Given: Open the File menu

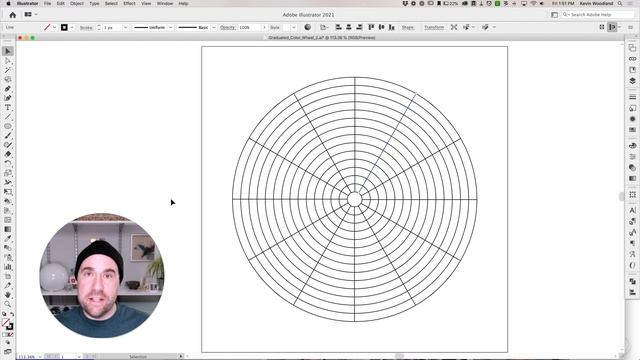Looking at the screenshot, I should pos(47,3).
